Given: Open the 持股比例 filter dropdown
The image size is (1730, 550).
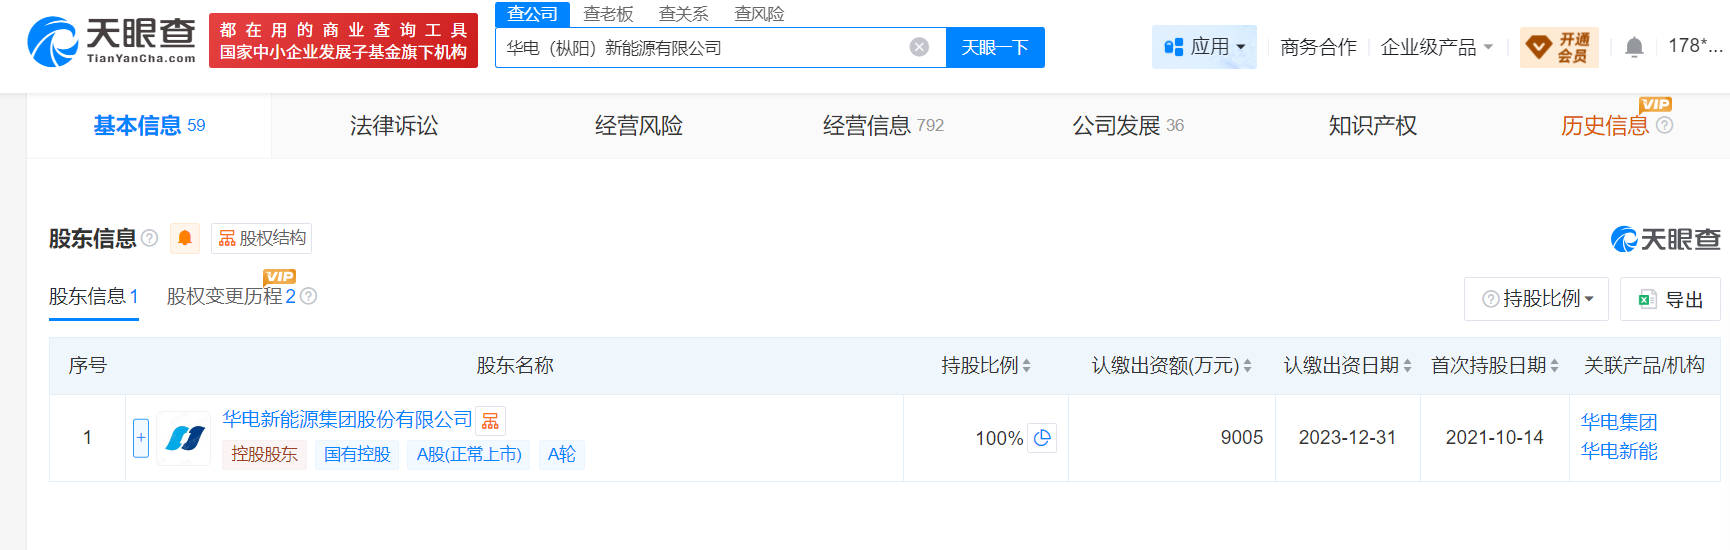Looking at the screenshot, I should [1536, 298].
